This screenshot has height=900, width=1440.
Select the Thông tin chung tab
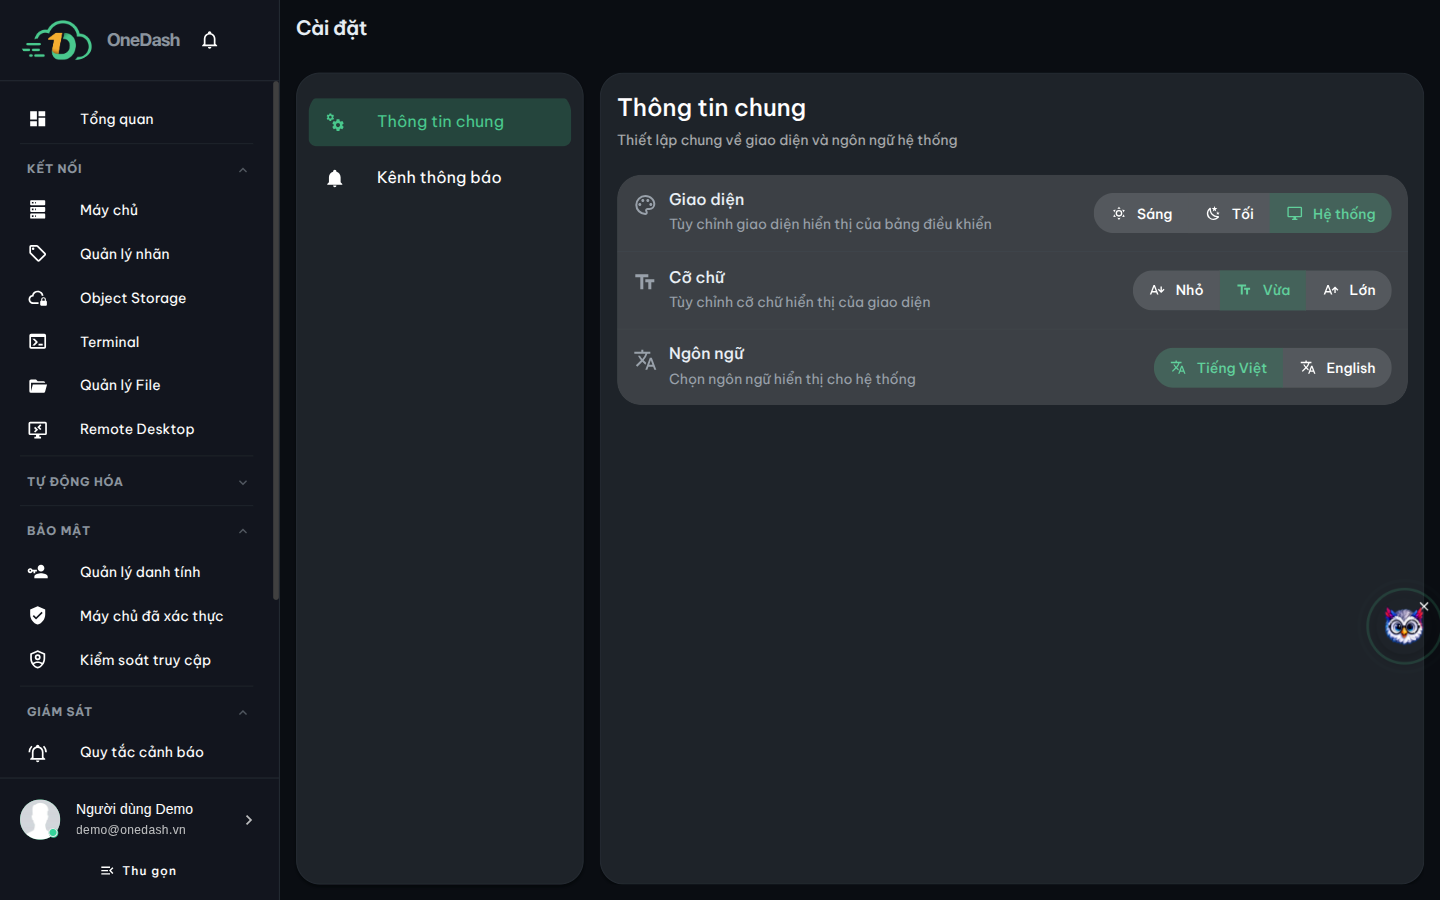pos(440,122)
